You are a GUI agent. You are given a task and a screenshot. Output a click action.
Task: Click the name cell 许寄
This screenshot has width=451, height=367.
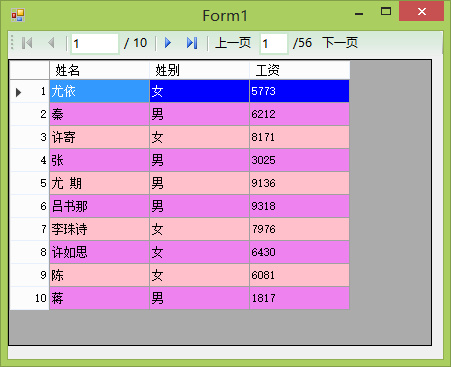[99, 137]
